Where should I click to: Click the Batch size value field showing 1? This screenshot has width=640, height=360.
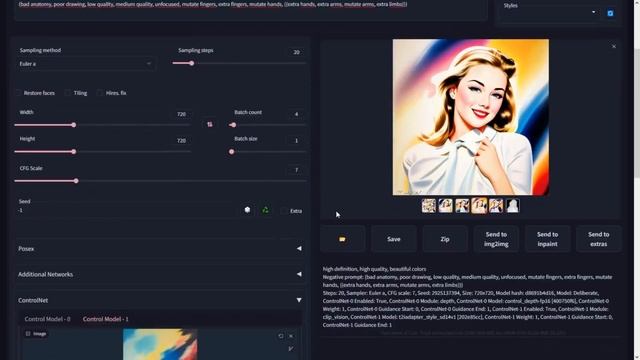pyautogui.click(x=296, y=140)
